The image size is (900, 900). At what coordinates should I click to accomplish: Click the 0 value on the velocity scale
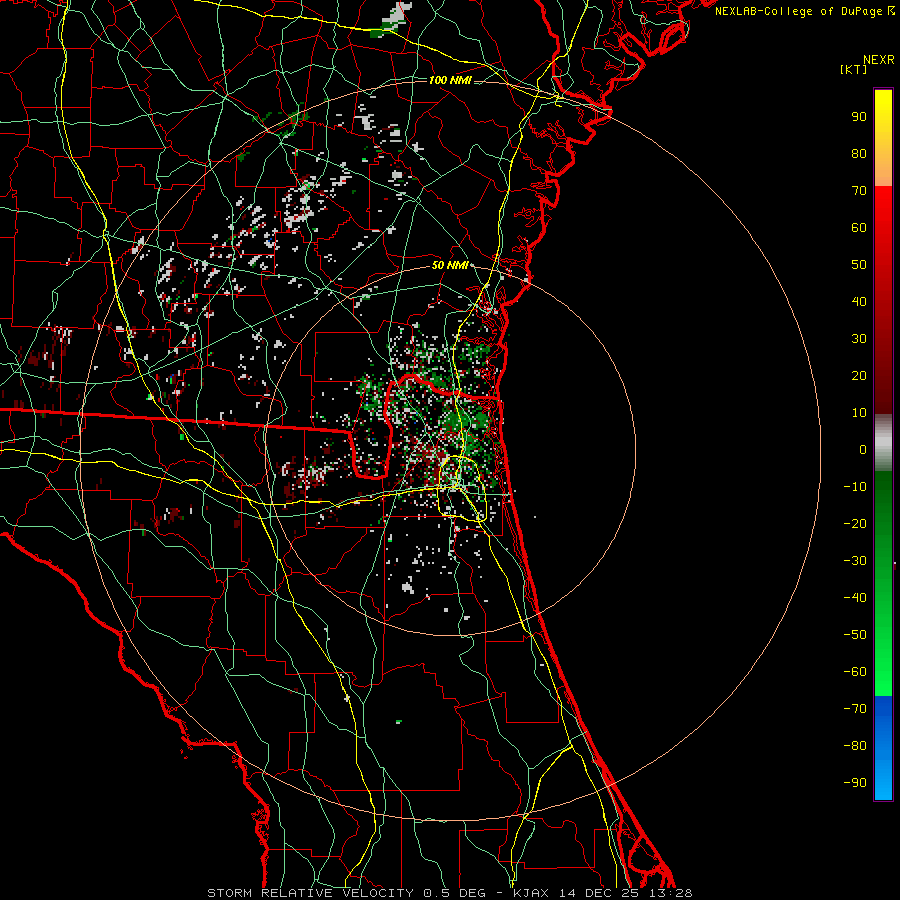[863, 450]
